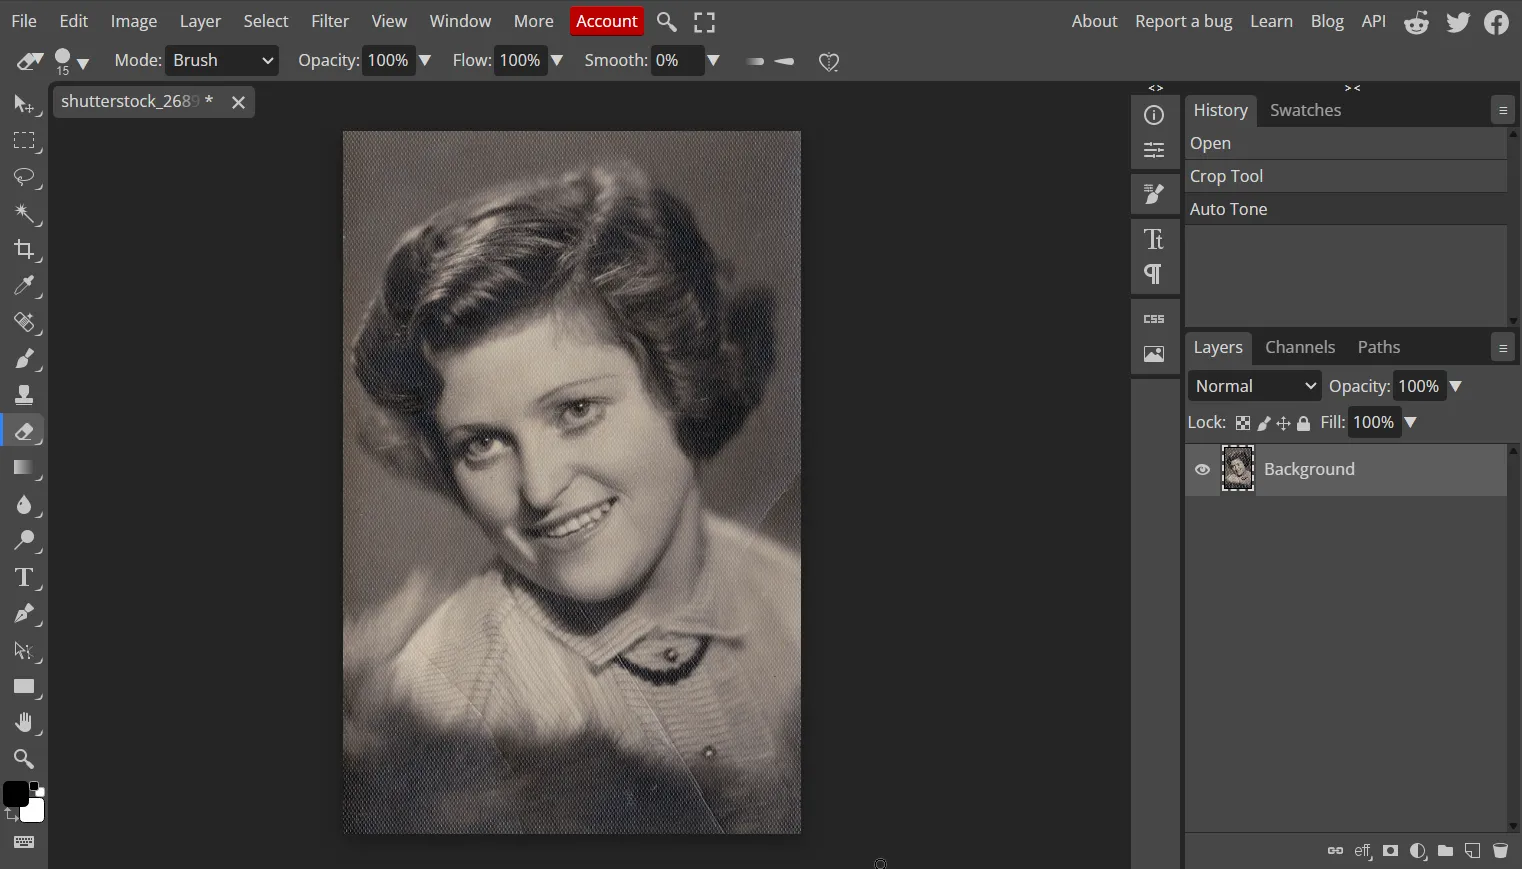This screenshot has height=869, width=1522.
Task: Select the Lasso tool
Action: pyautogui.click(x=25, y=178)
